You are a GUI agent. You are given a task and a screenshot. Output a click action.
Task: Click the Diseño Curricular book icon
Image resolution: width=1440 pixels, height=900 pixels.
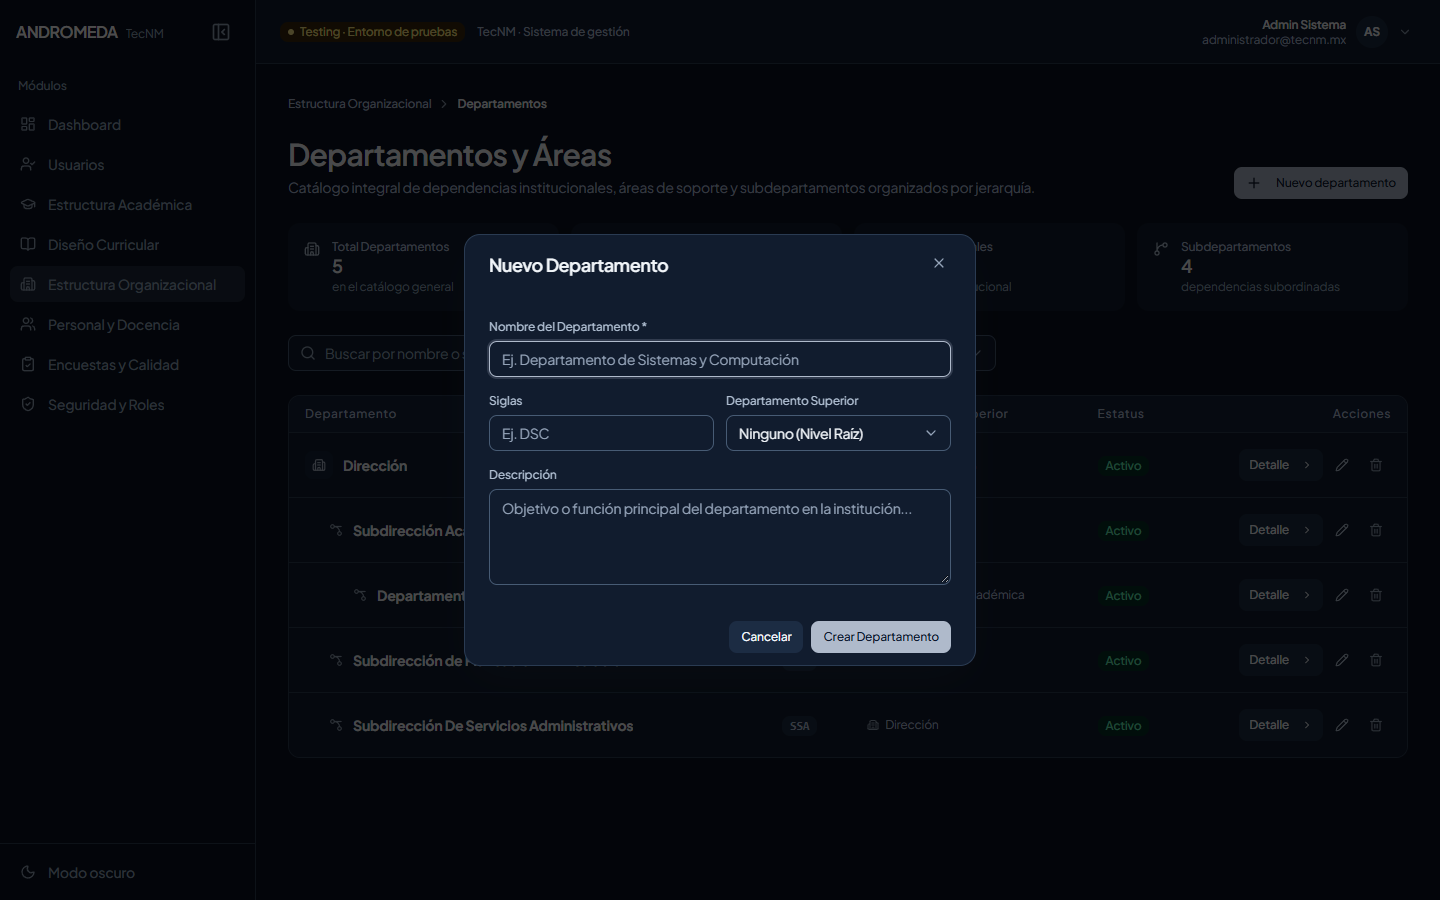28,245
